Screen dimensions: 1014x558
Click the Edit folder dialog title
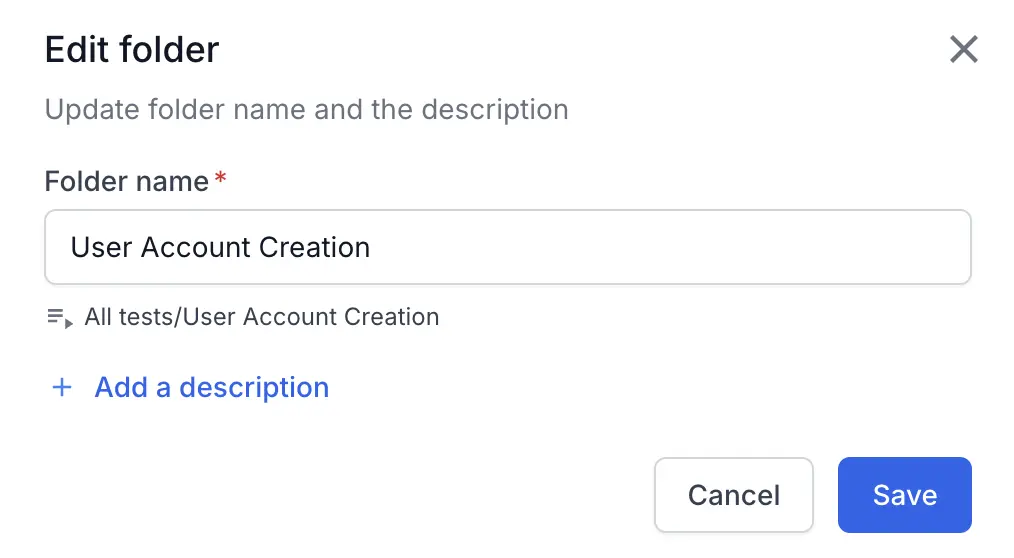coord(132,50)
